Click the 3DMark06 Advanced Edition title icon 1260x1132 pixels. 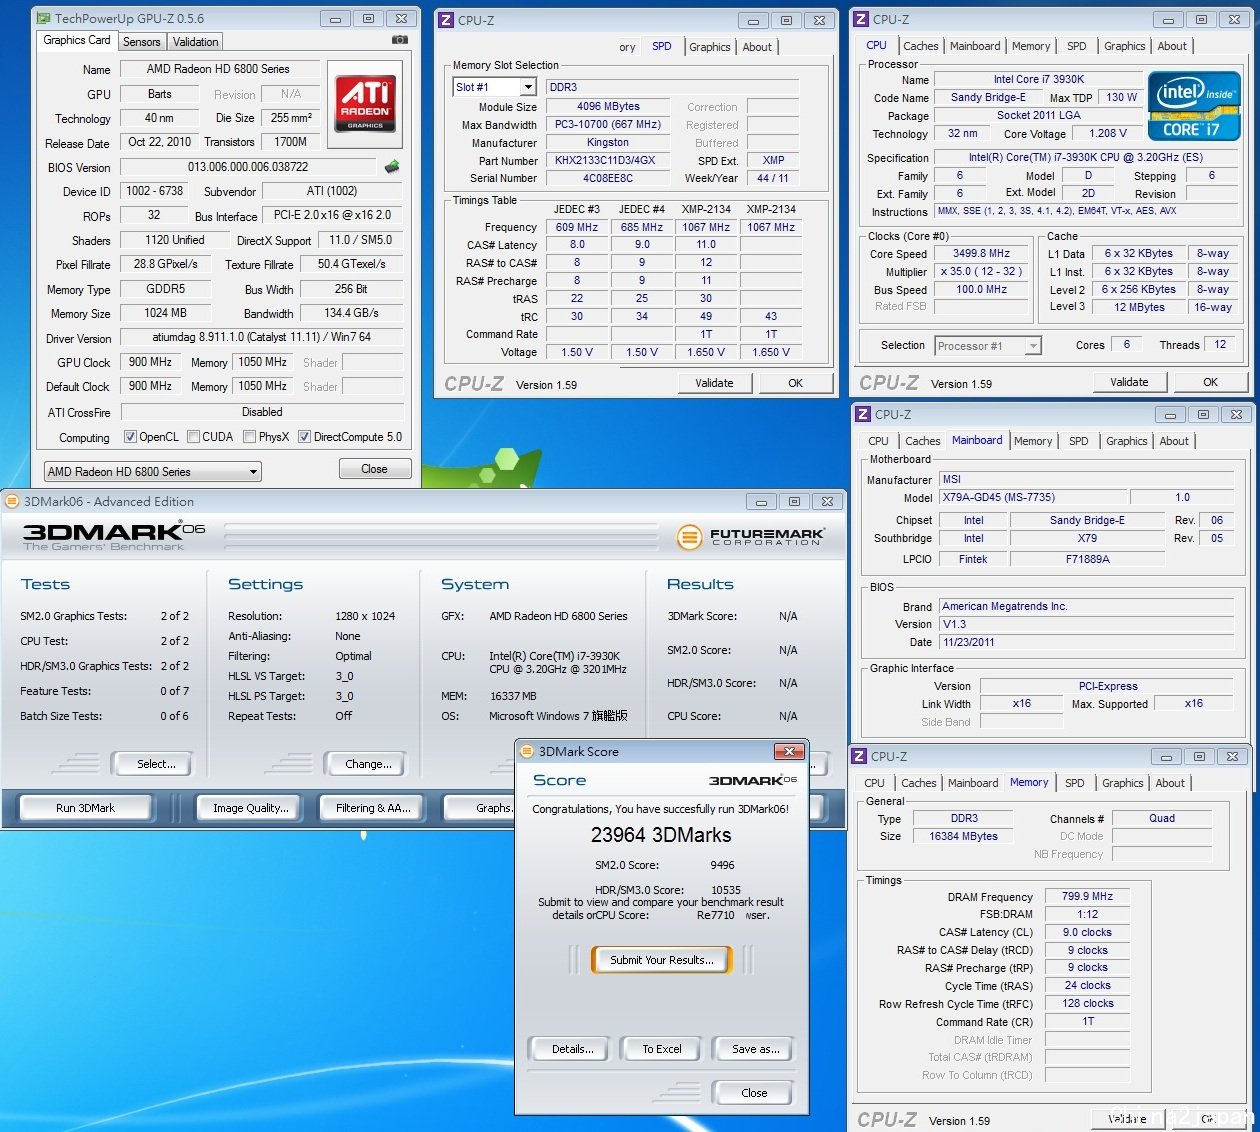pyautogui.click(x=13, y=501)
